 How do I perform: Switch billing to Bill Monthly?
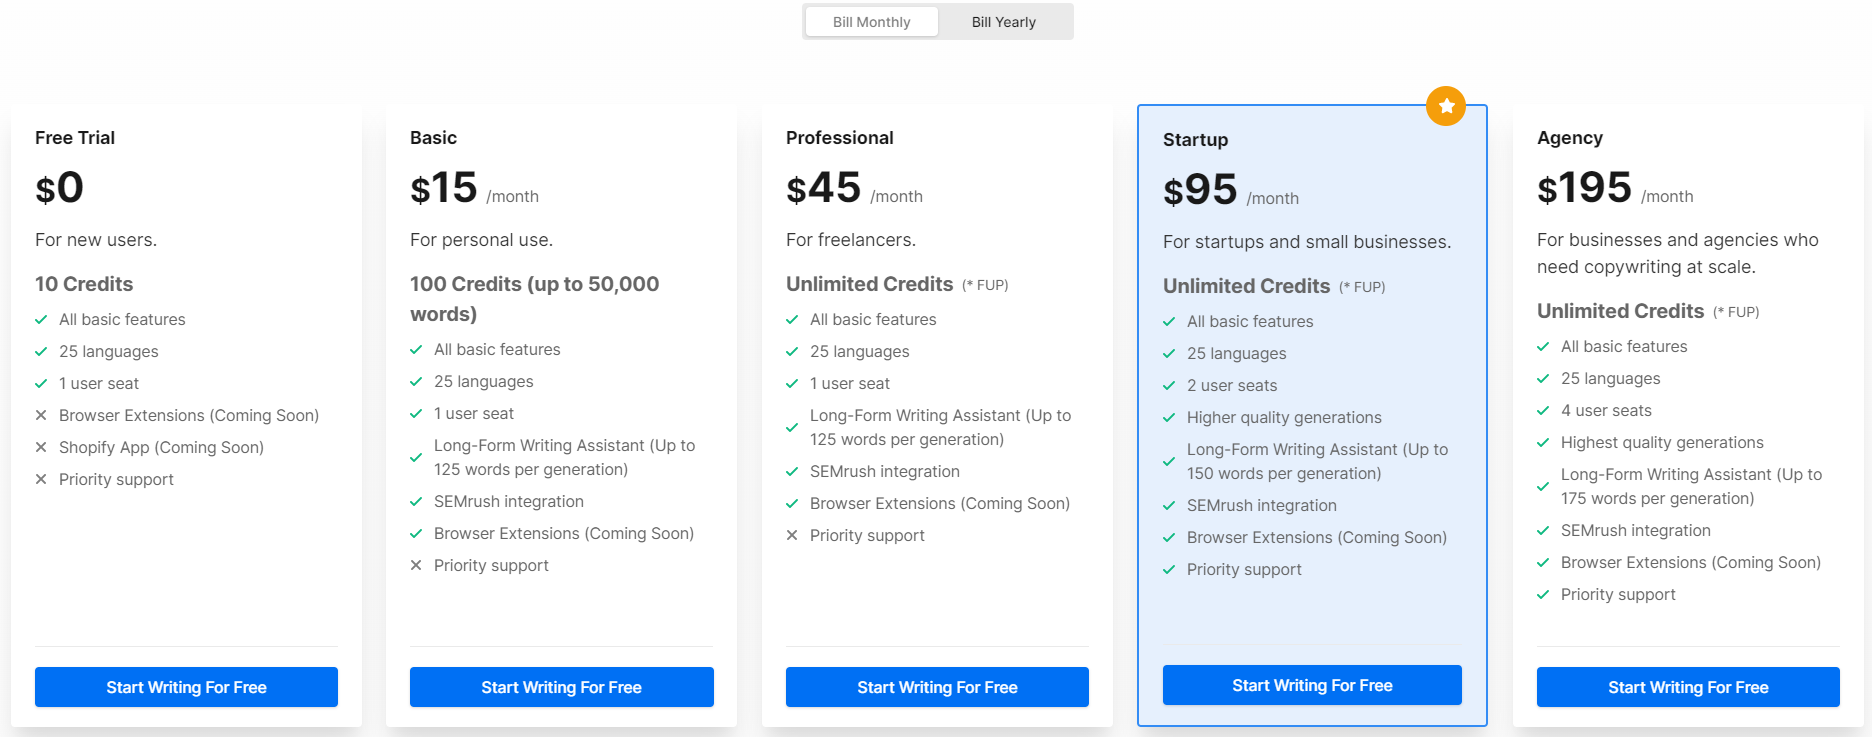(872, 22)
